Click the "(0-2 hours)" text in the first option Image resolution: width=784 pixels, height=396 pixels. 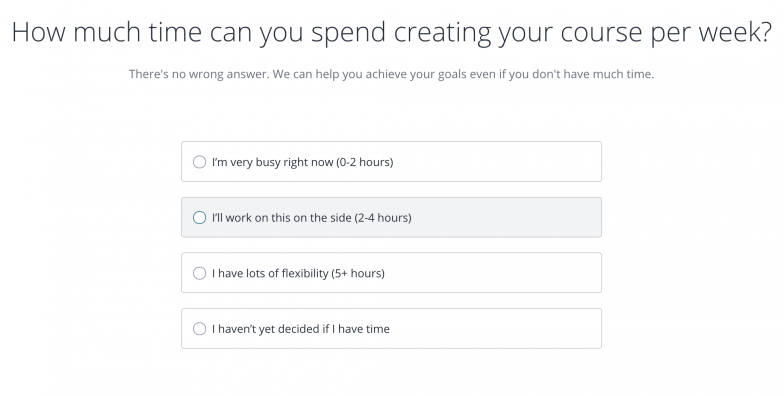click(365, 162)
